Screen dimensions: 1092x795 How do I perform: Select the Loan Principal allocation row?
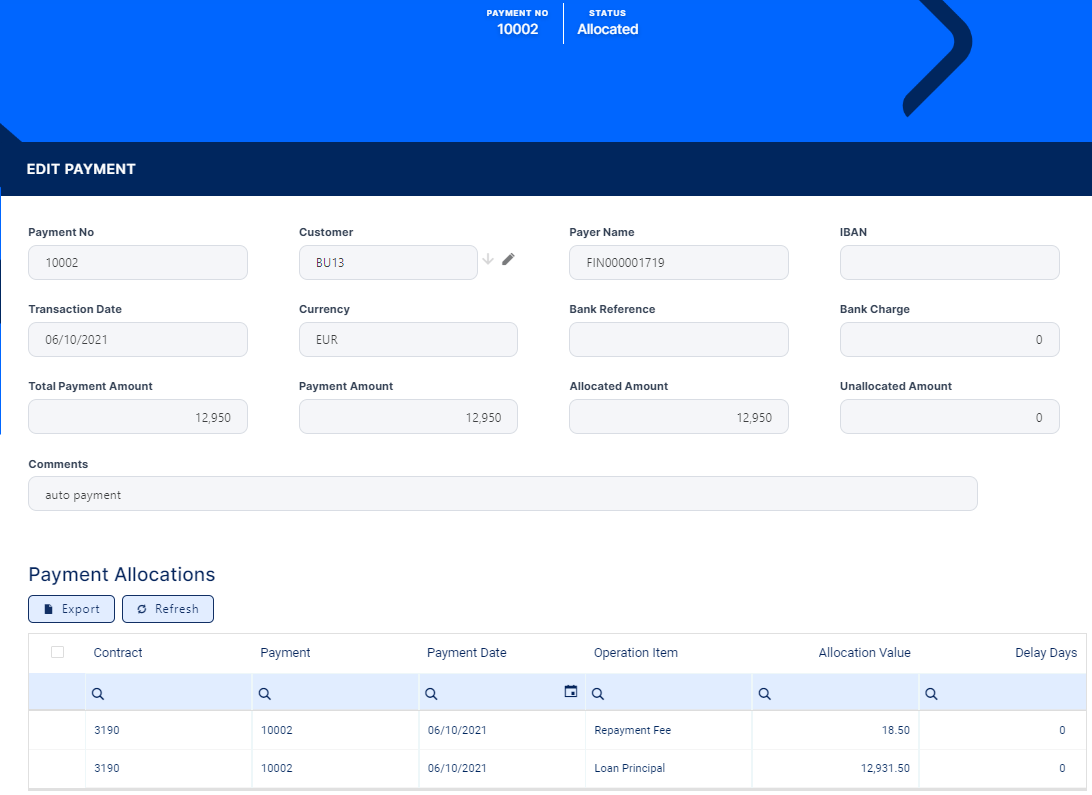629,769
